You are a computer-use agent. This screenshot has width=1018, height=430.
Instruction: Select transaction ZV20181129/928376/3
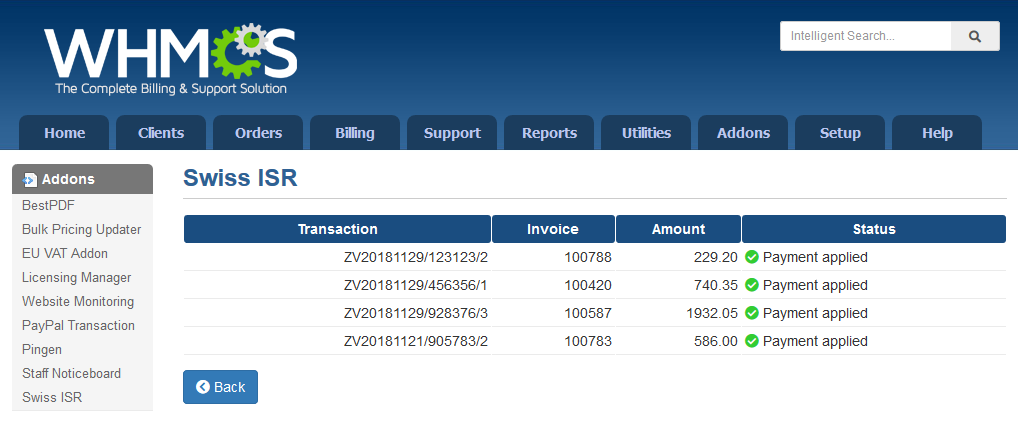click(416, 313)
